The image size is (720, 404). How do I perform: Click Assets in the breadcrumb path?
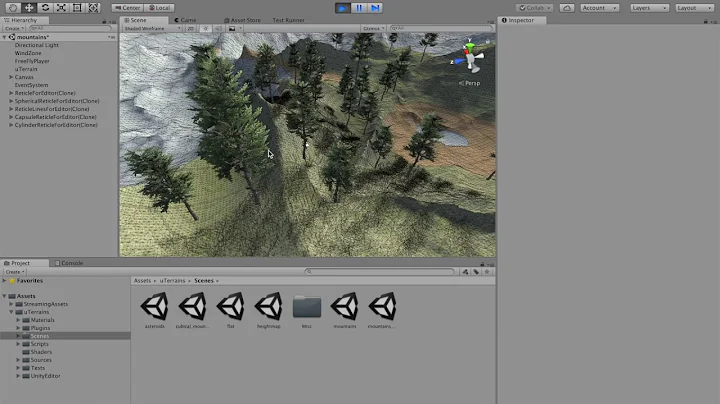tap(142, 281)
